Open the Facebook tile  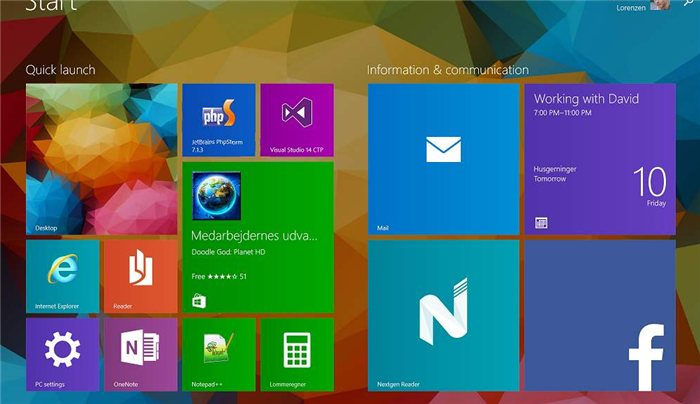coord(600,316)
